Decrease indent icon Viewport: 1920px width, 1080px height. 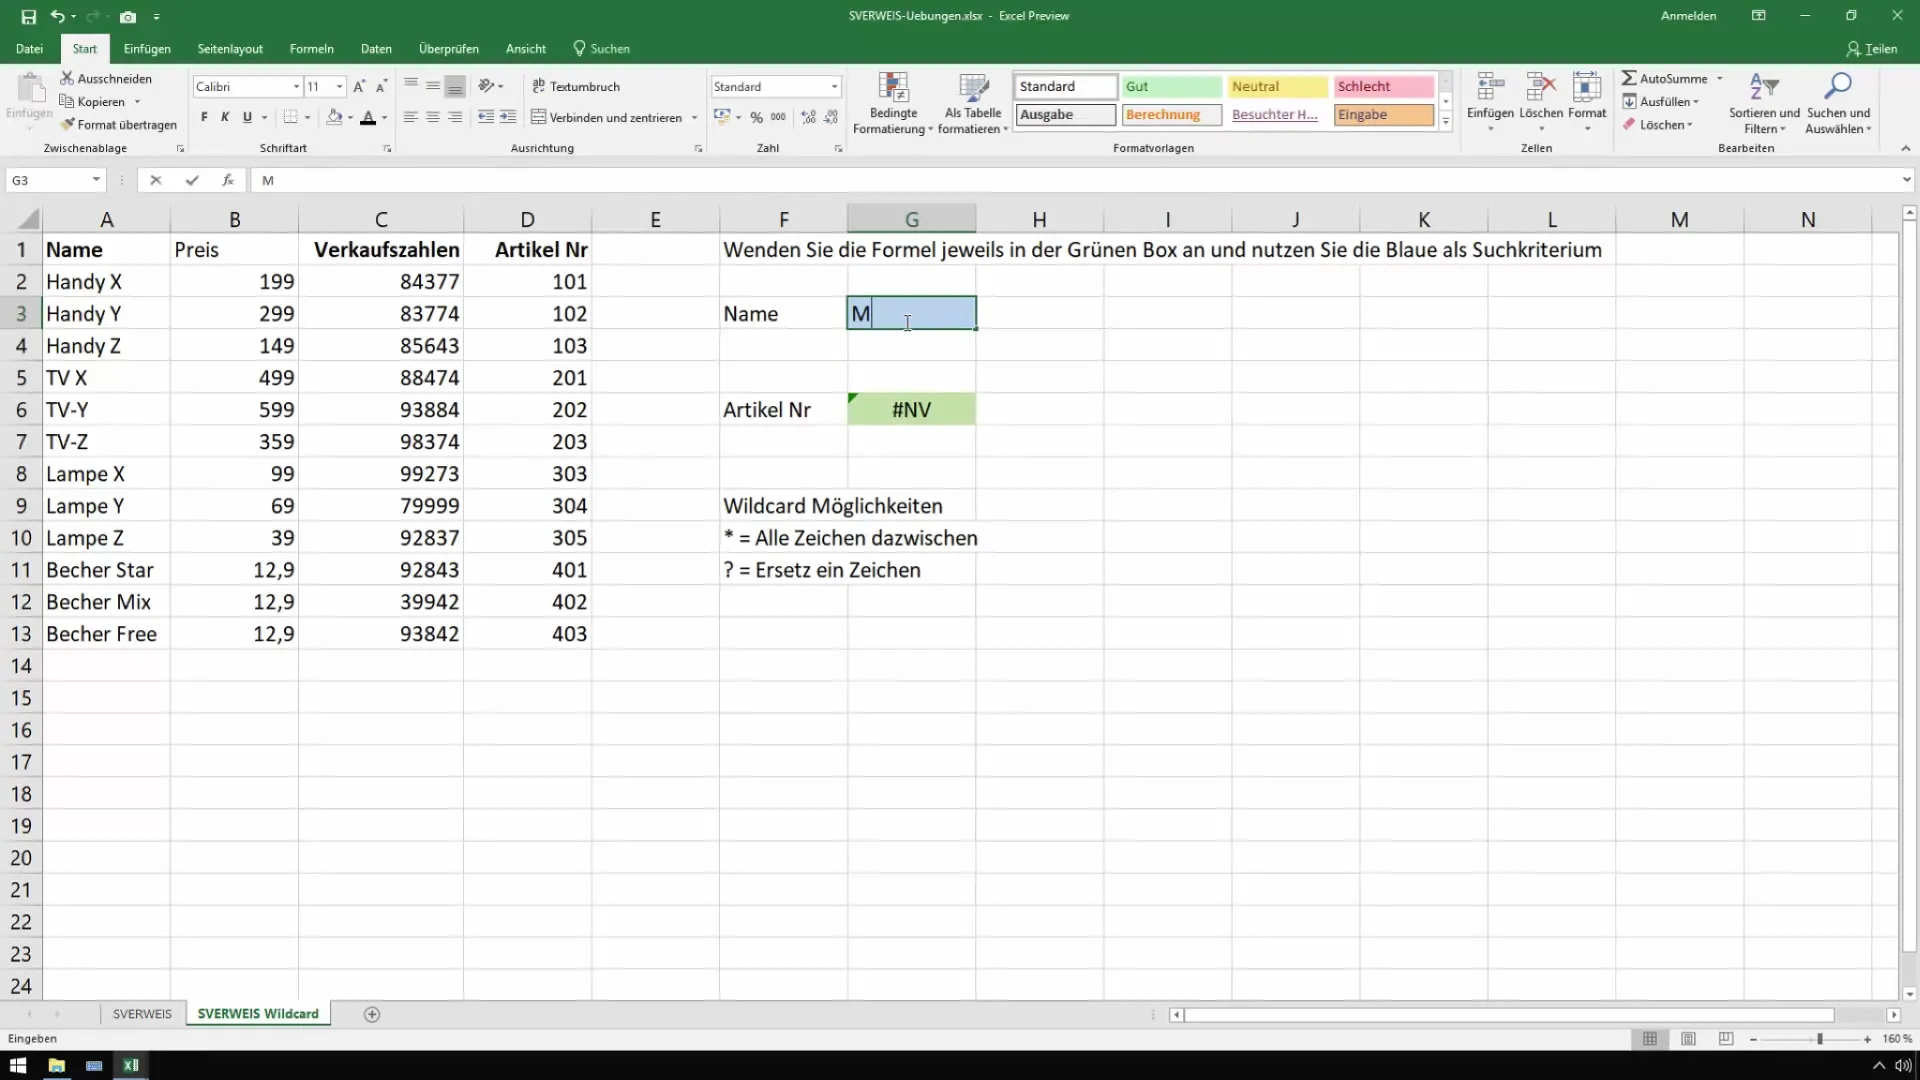coord(486,117)
